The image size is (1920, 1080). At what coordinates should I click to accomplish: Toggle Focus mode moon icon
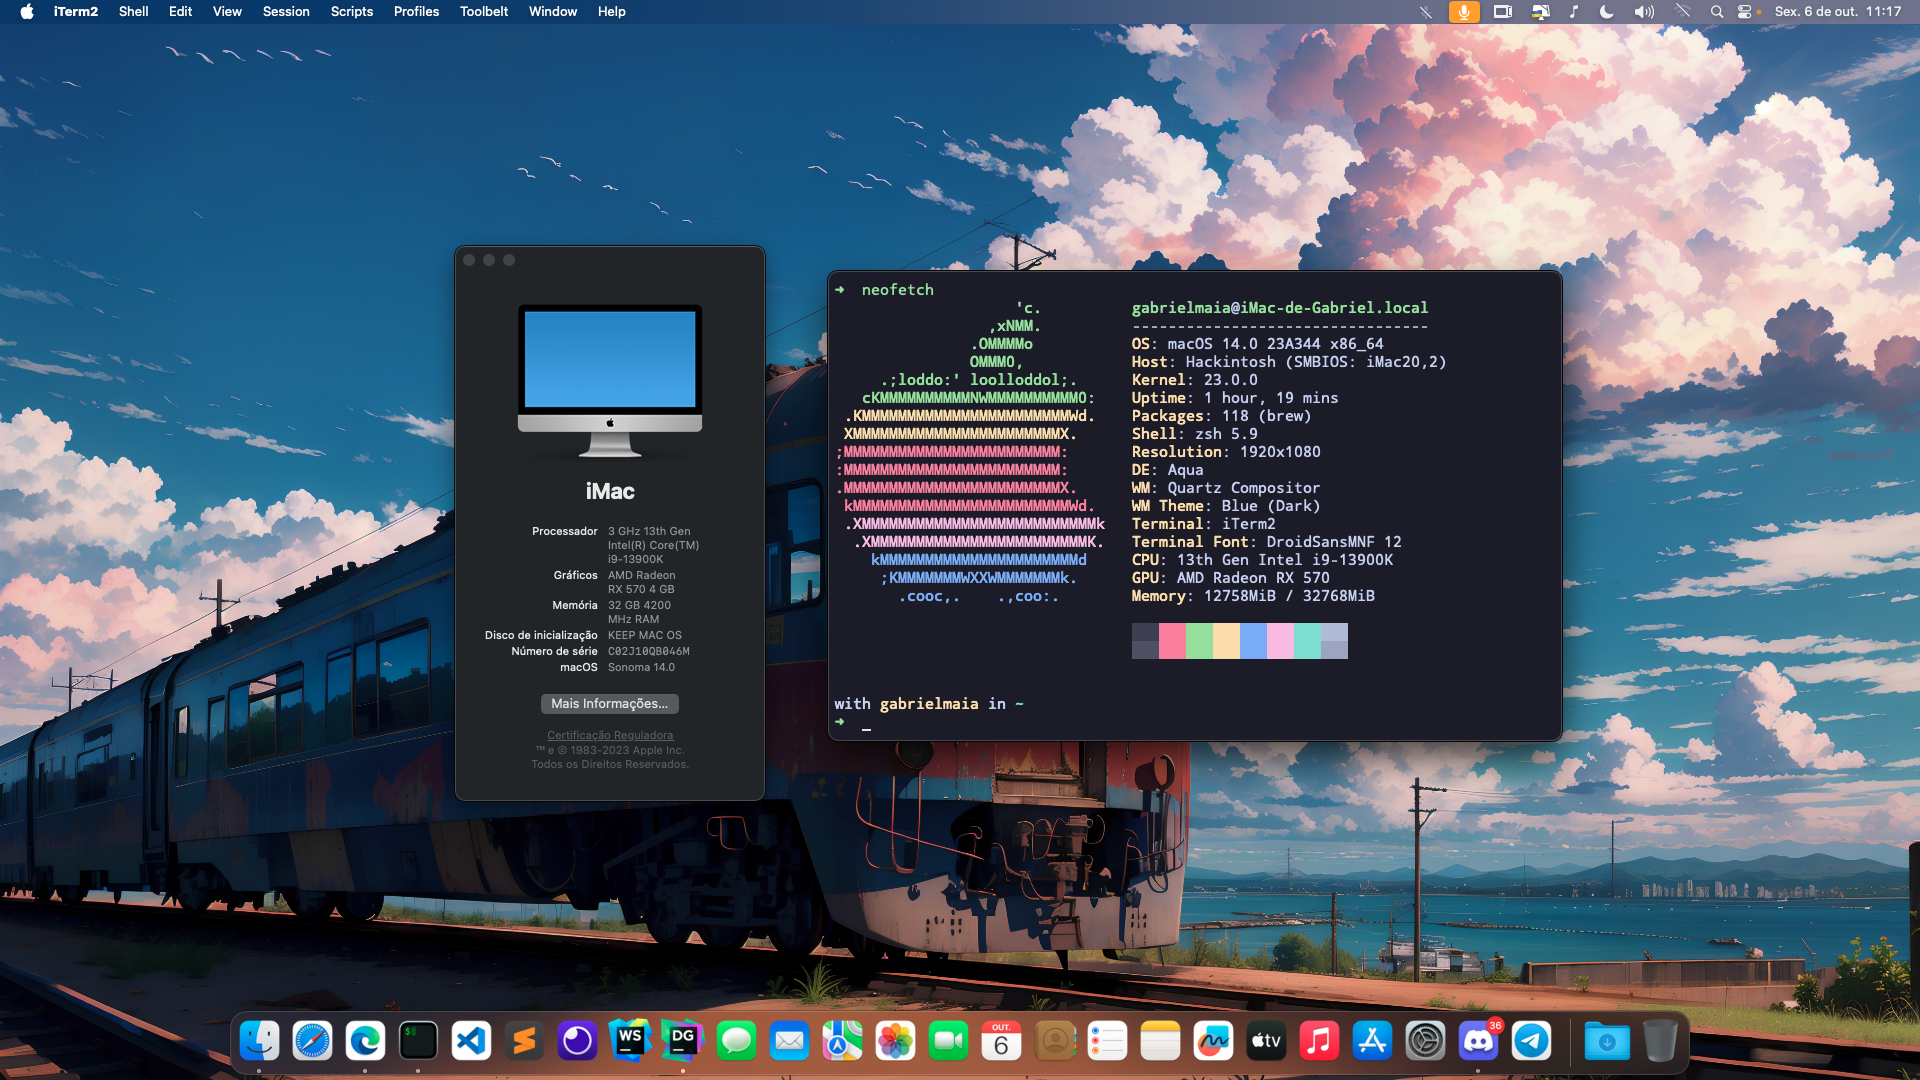pos(1606,12)
